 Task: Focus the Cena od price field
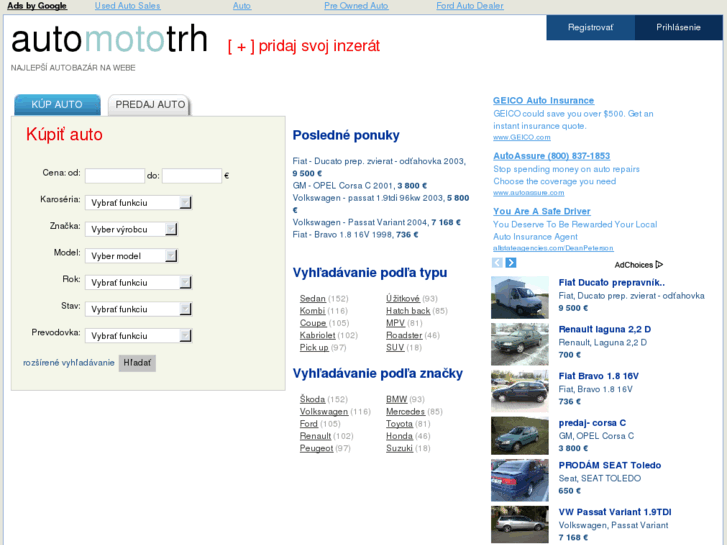(115, 176)
